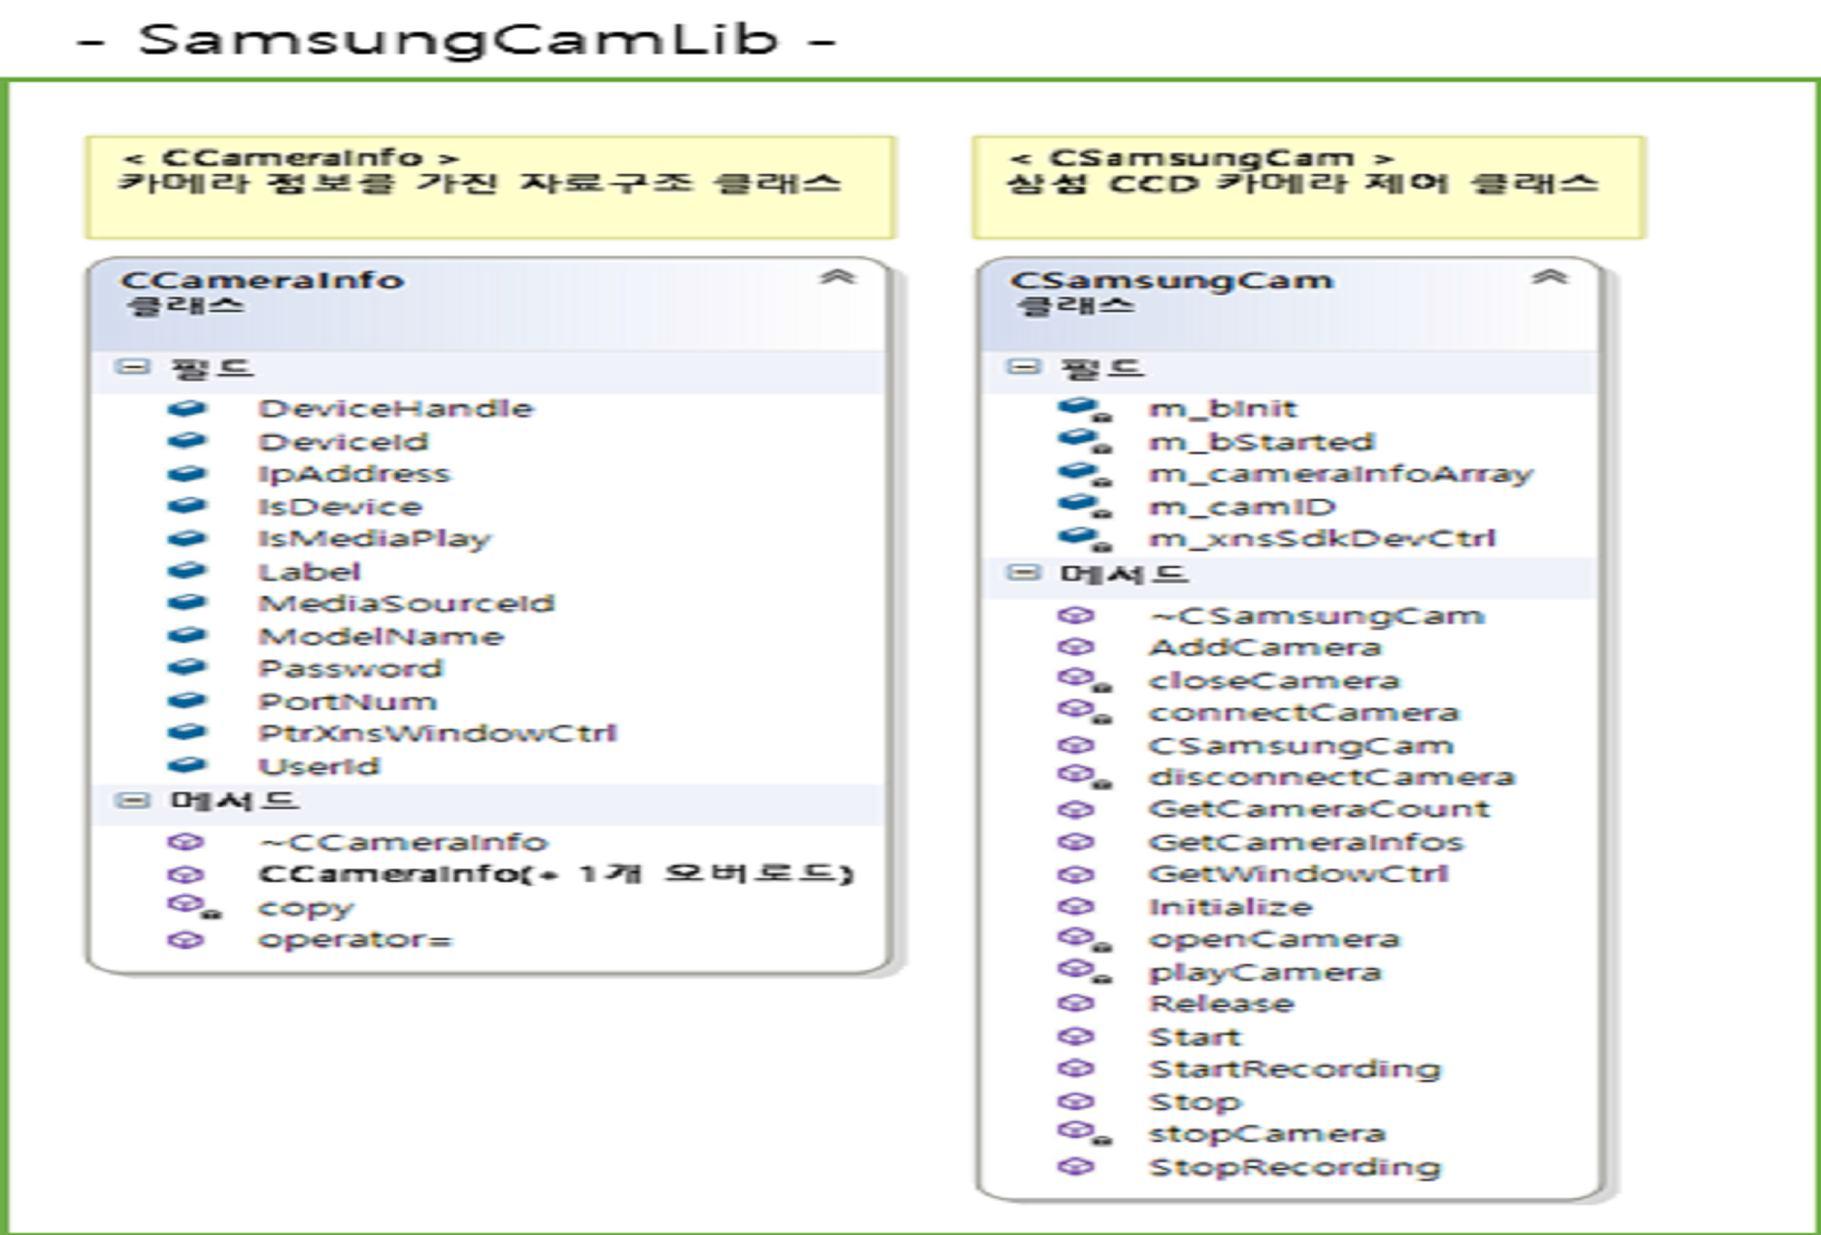
Task: Select the CSamsungCam constructor method
Action: tap(1301, 745)
